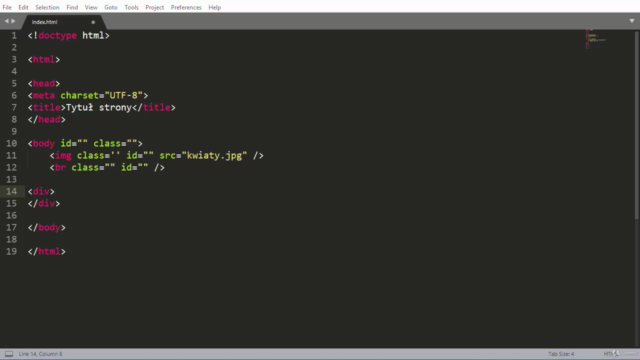Screen dimensions: 640x360
Task: Open the View menu
Action: point(91,7)
